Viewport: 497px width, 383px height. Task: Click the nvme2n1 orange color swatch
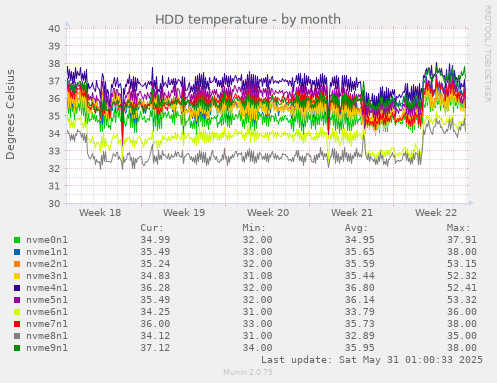click(17, 264)
